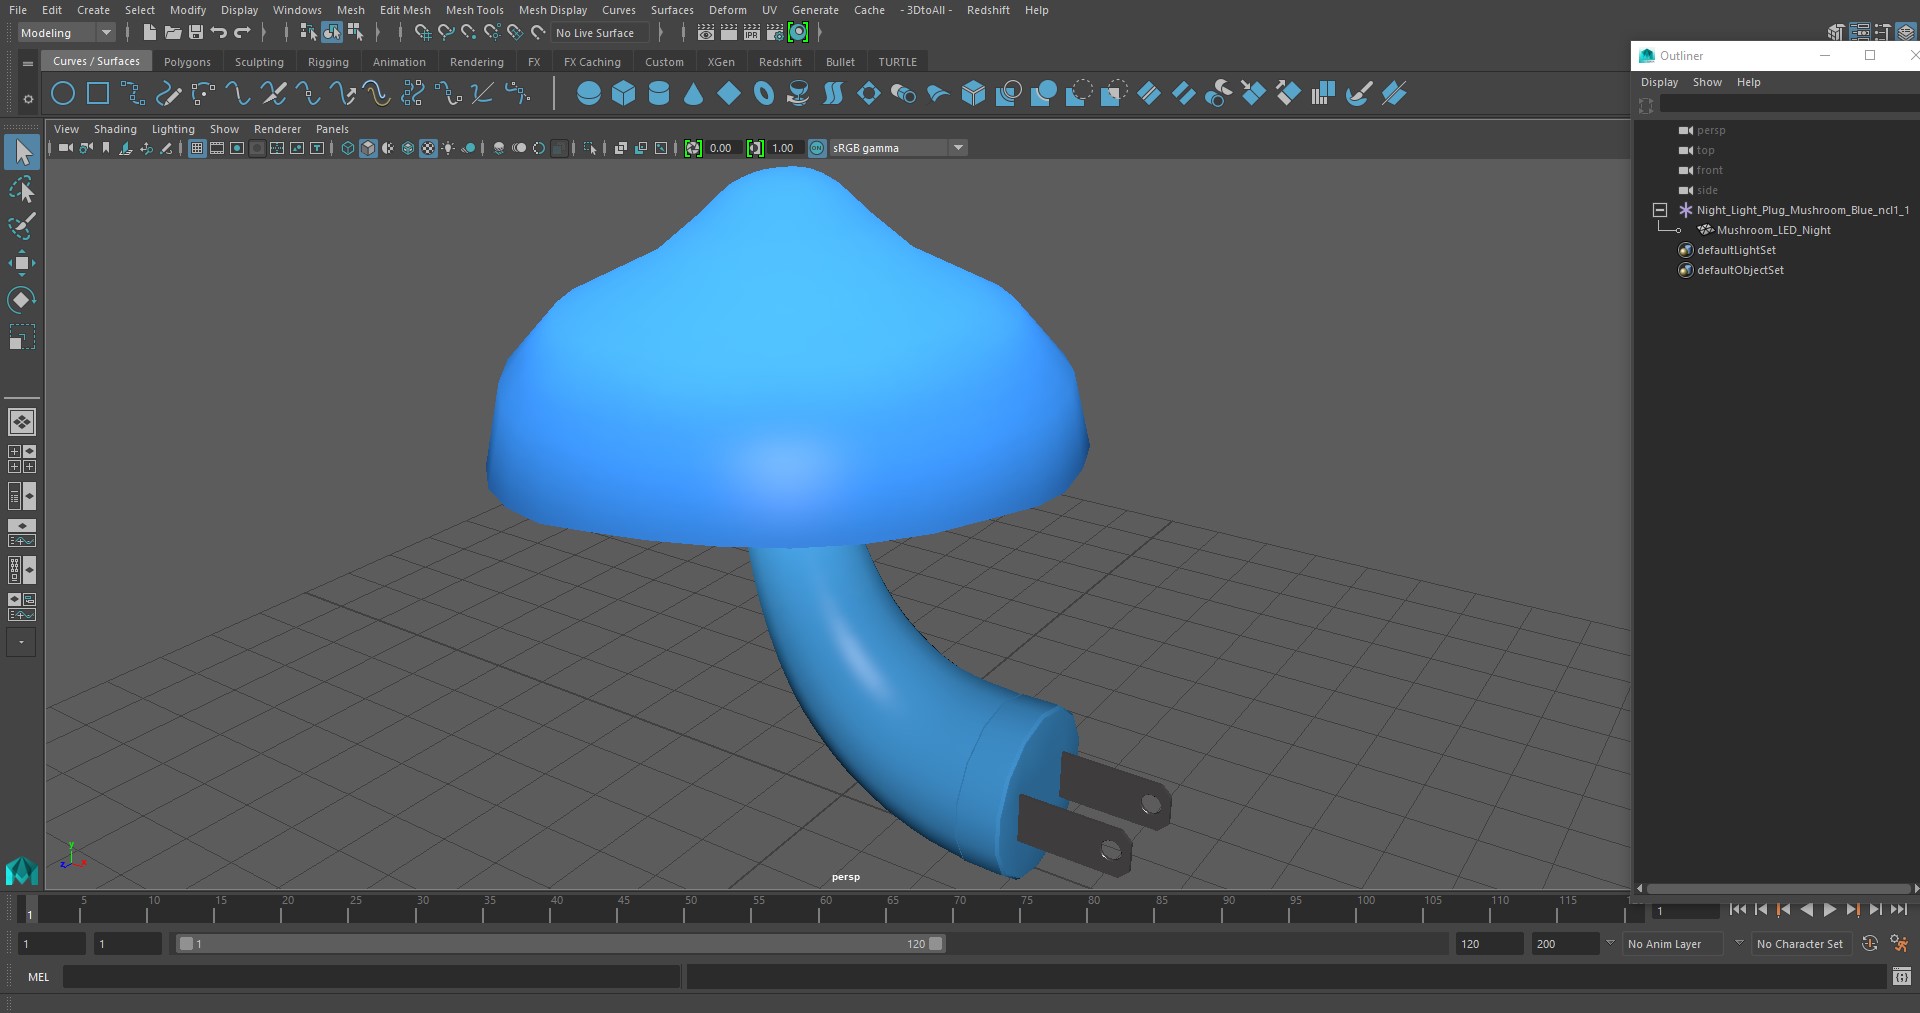
Task: Toggle the viewport grid display button
Action: [x=197, y=148]
